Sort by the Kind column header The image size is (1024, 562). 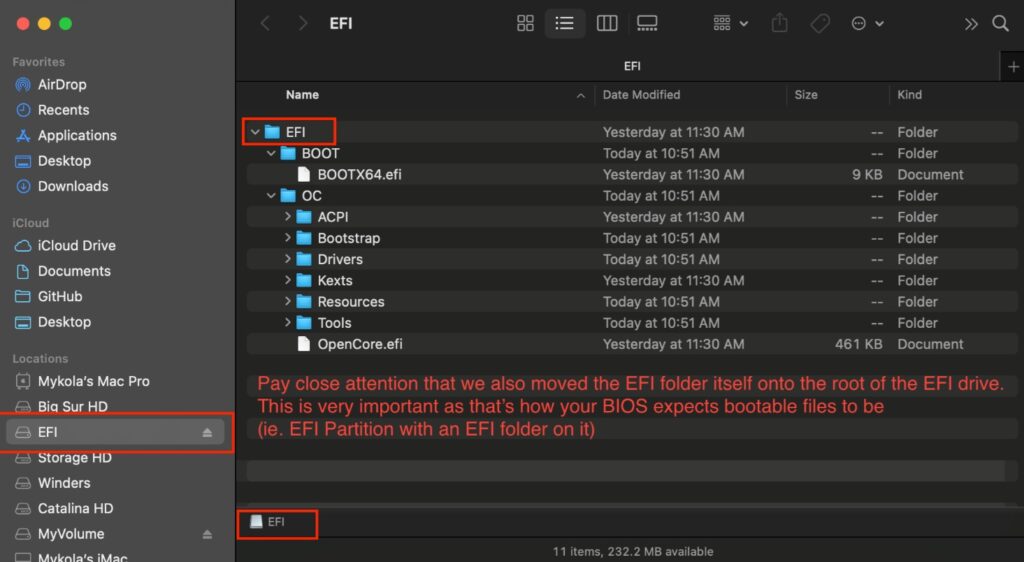pyautogui.click(x=909, y=95)
